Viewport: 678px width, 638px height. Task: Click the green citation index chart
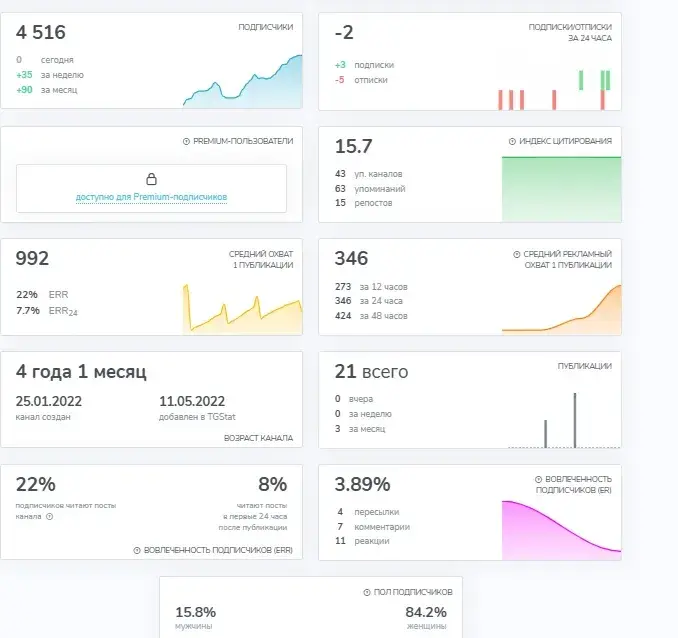pos(561,189)
